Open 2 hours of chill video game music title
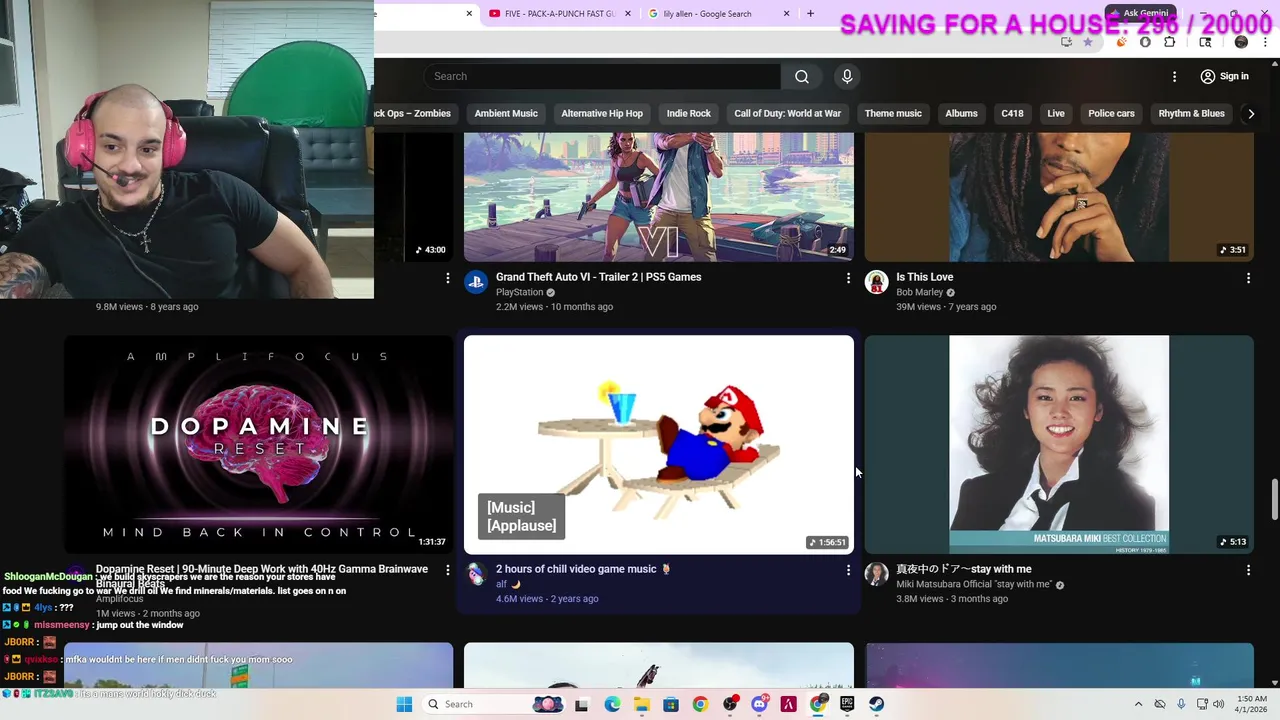 [583, 569]
